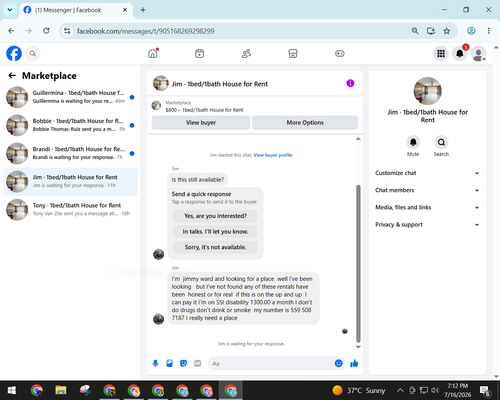Open Brandi conversation

click(x=70, y=153)
